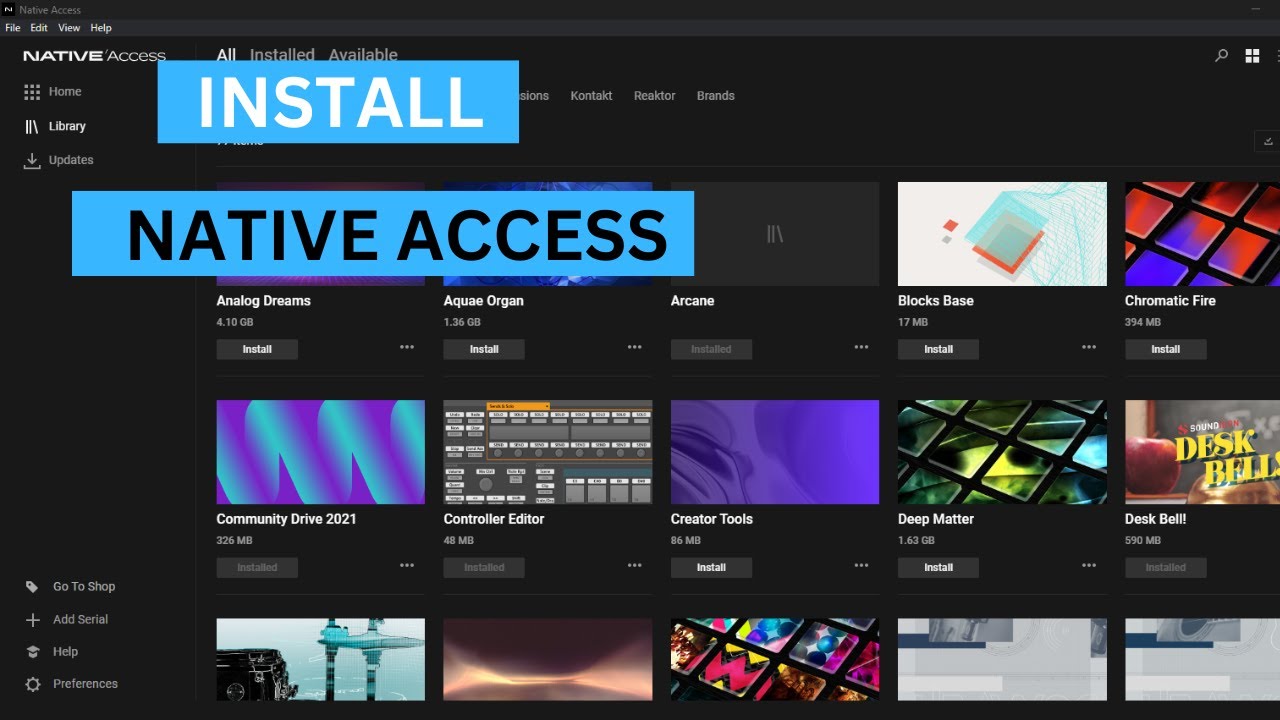Viewport: 1280px width, 720px height.
Task: Click Installed button under Community Drive 2021
Action: (257, 567)
